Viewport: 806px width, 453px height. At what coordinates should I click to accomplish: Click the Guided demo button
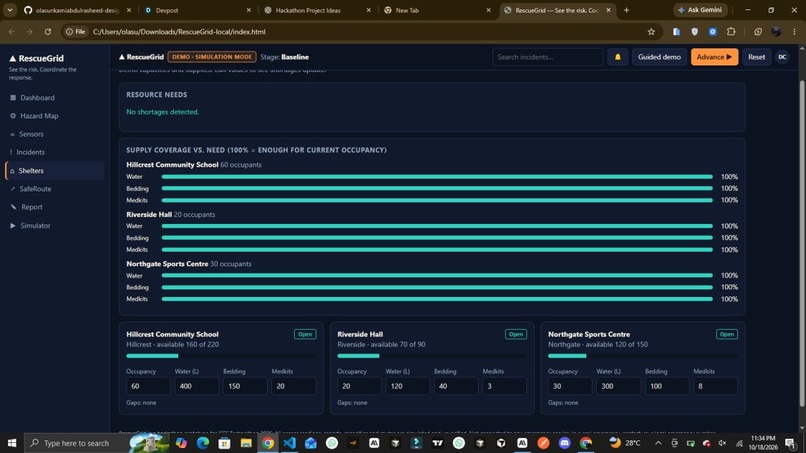pyautogui.click(x=659, y=57)
